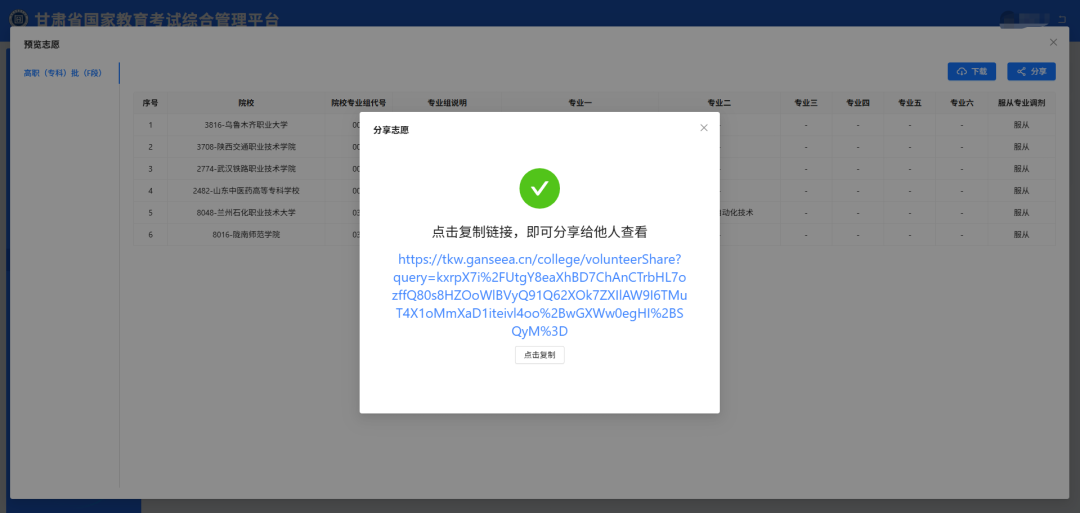Select the 3816-乌鲁木齐职业大学 cell
Screen dimensions: 1080x513
[246, 125]
